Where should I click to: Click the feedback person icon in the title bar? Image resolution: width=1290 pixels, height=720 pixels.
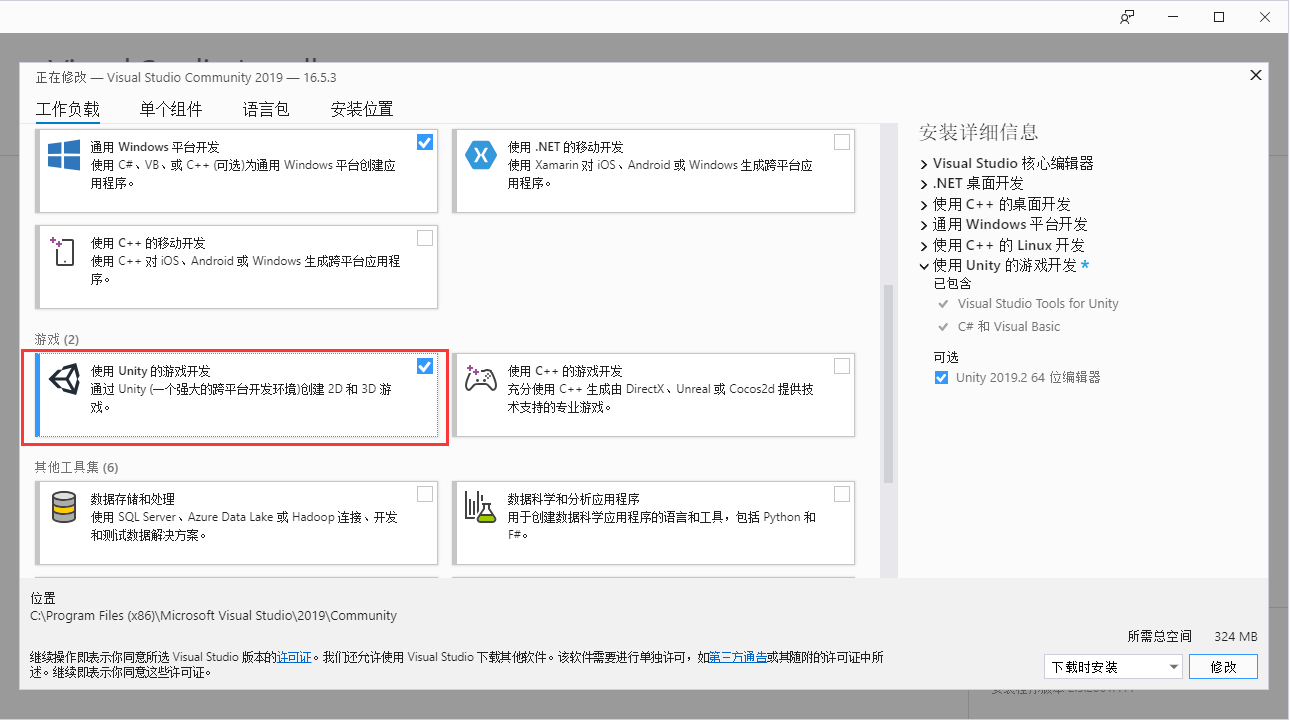pyautogui.click(x=1126, y=16)
